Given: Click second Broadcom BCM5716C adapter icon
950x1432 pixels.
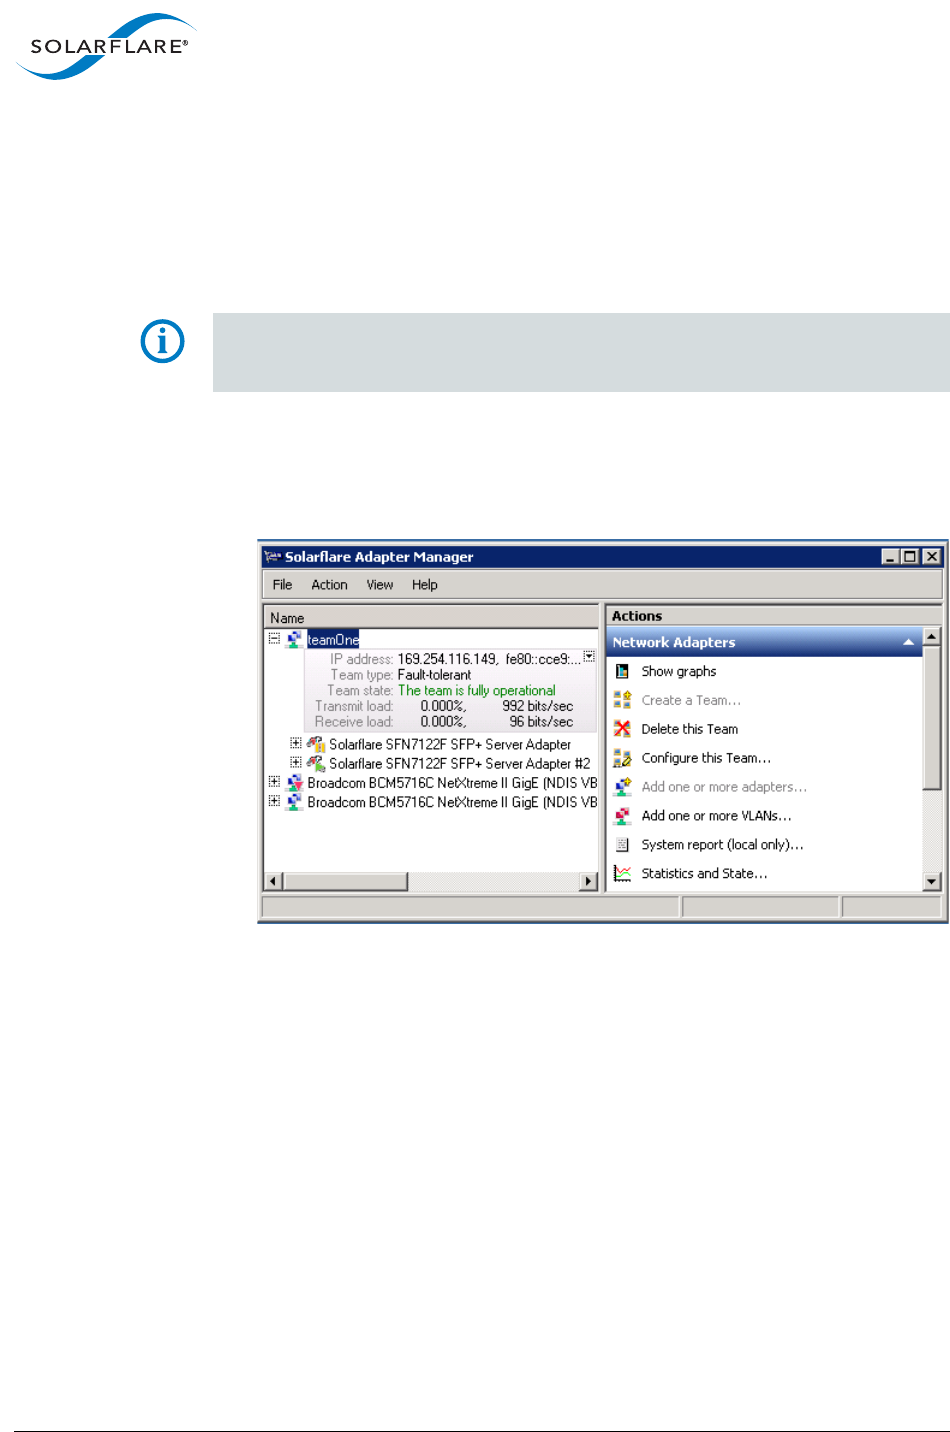Looking at the screenshot, I should click(294, 802).
